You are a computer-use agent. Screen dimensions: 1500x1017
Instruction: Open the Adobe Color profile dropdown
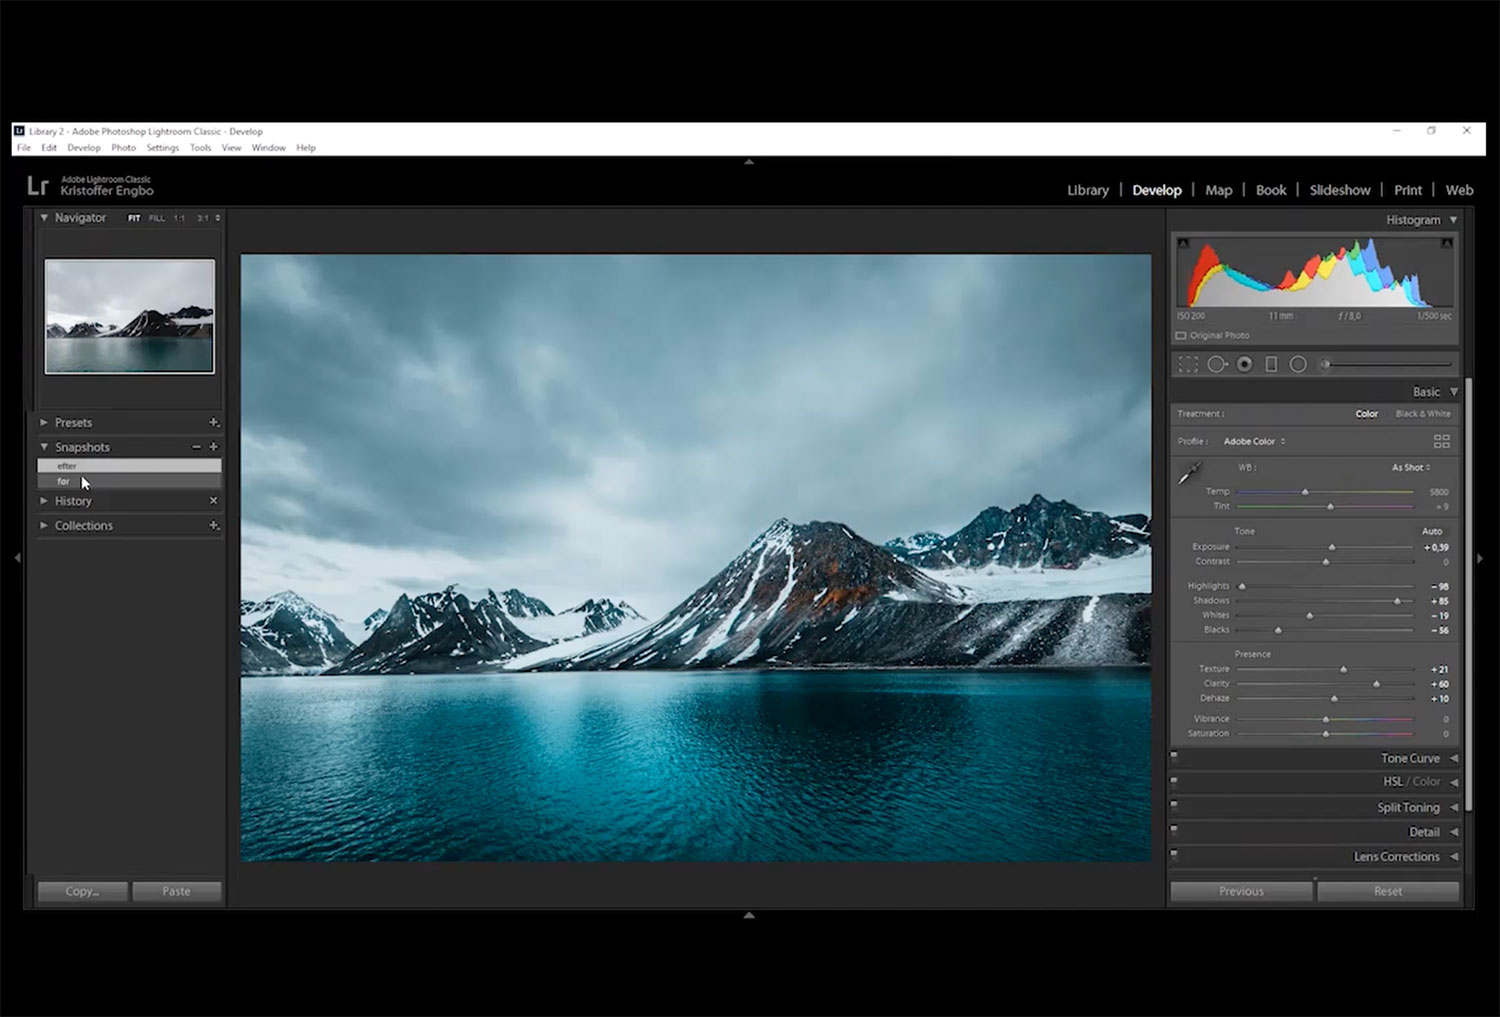1254,441
